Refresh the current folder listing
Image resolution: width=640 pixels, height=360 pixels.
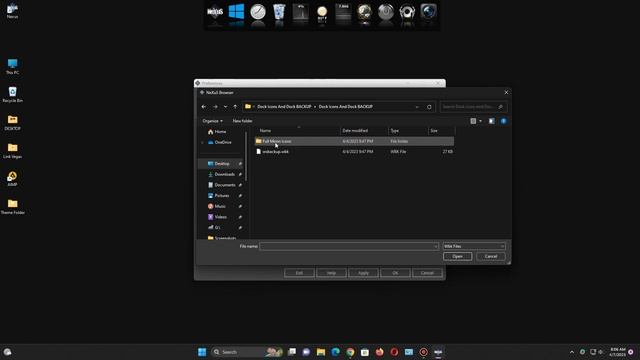tap(429, 107)
